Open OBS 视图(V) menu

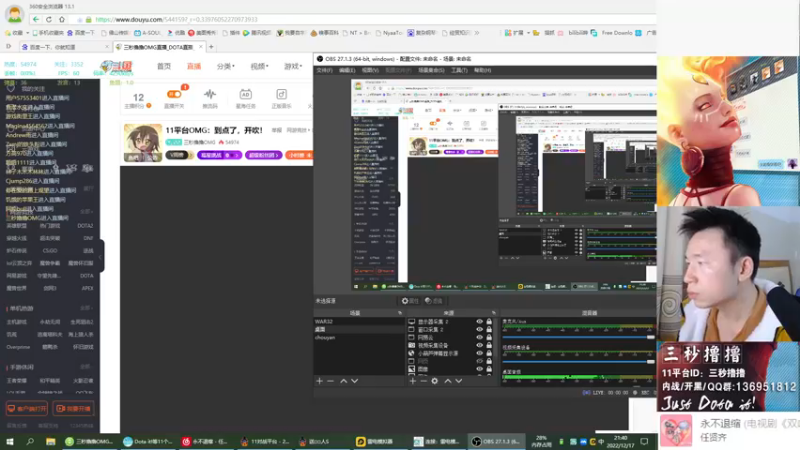(x=370, y=70)
